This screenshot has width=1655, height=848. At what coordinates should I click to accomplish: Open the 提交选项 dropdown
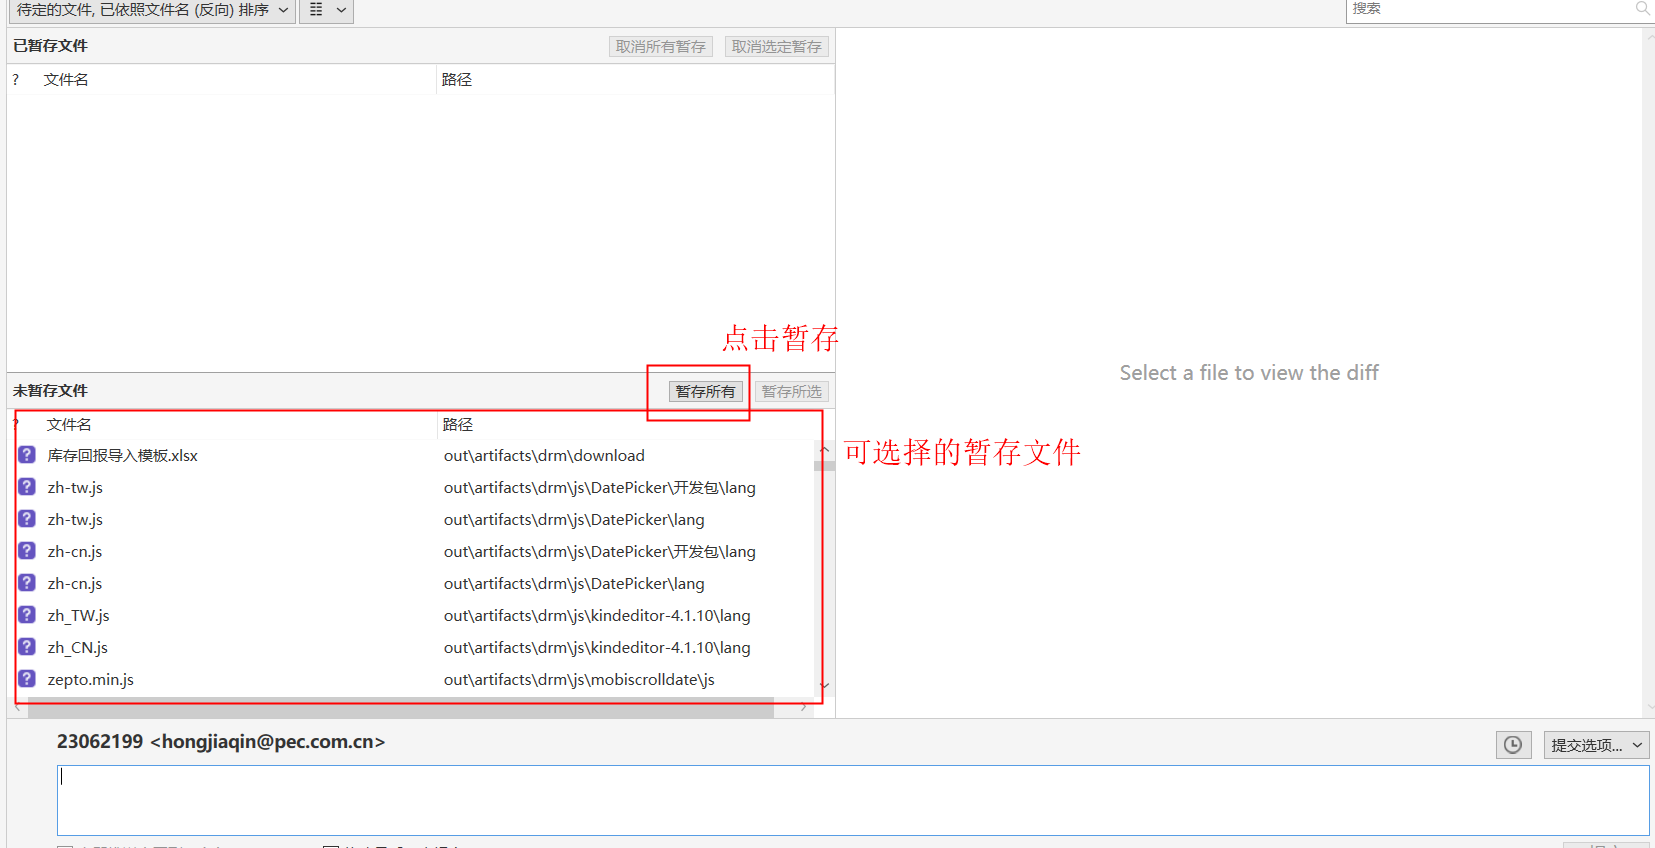click(1596, 745)
